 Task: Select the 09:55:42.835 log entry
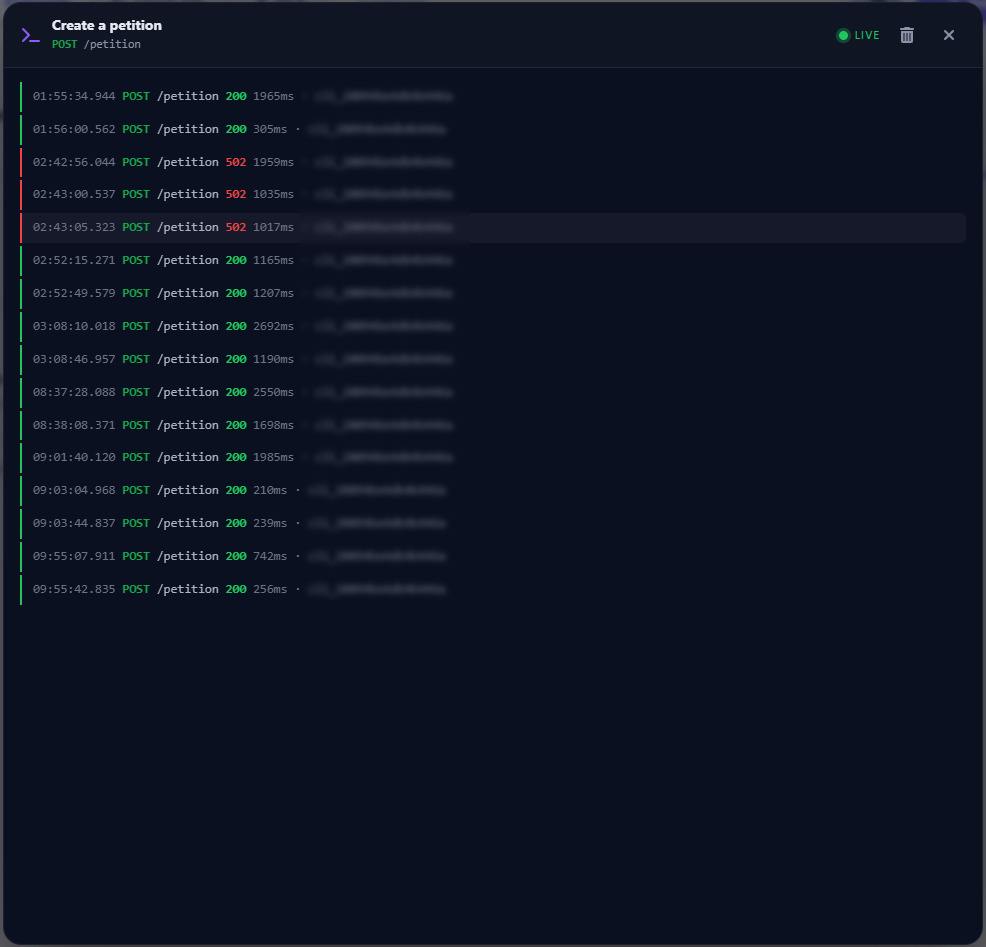[493, 589]
